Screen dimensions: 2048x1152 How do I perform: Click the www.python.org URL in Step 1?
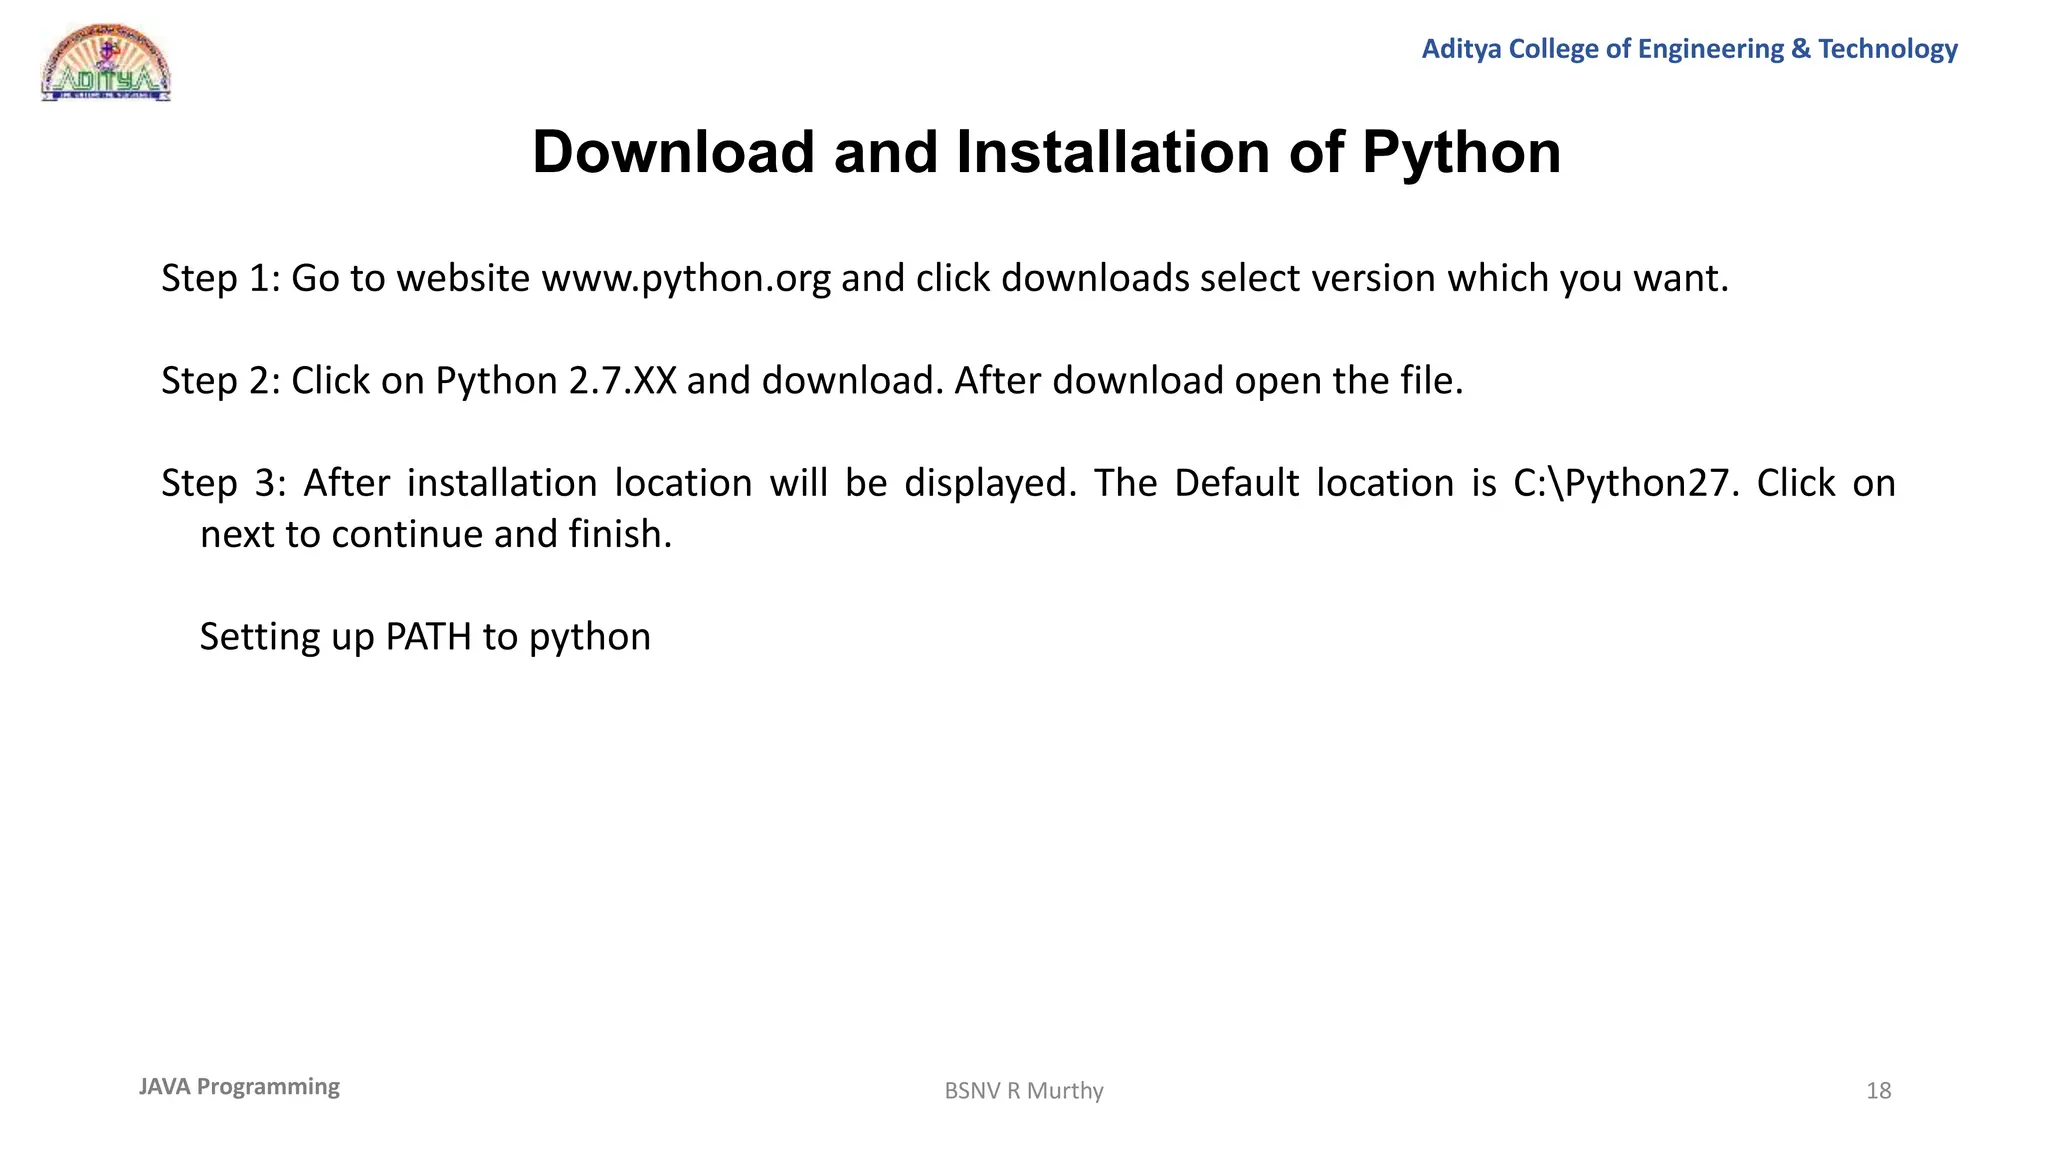pos(686,278)
